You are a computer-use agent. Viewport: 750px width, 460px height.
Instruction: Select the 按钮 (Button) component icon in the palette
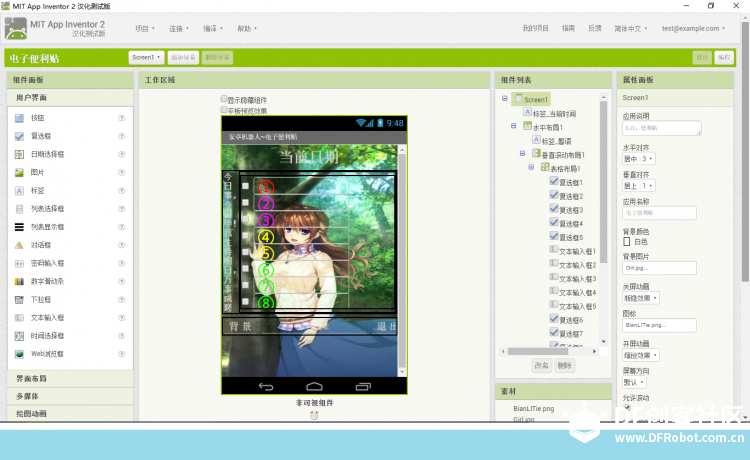[19, 118]
